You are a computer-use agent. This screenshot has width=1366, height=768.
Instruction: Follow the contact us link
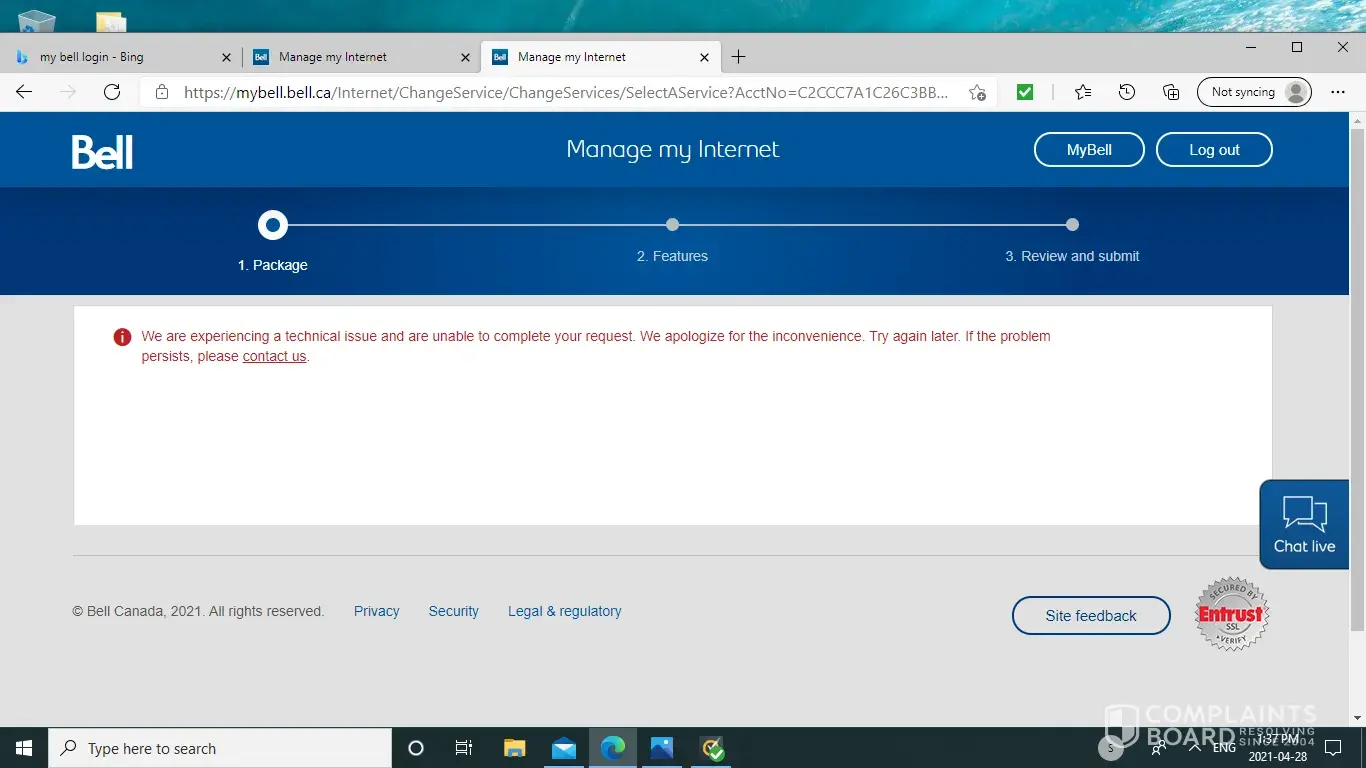274,357
